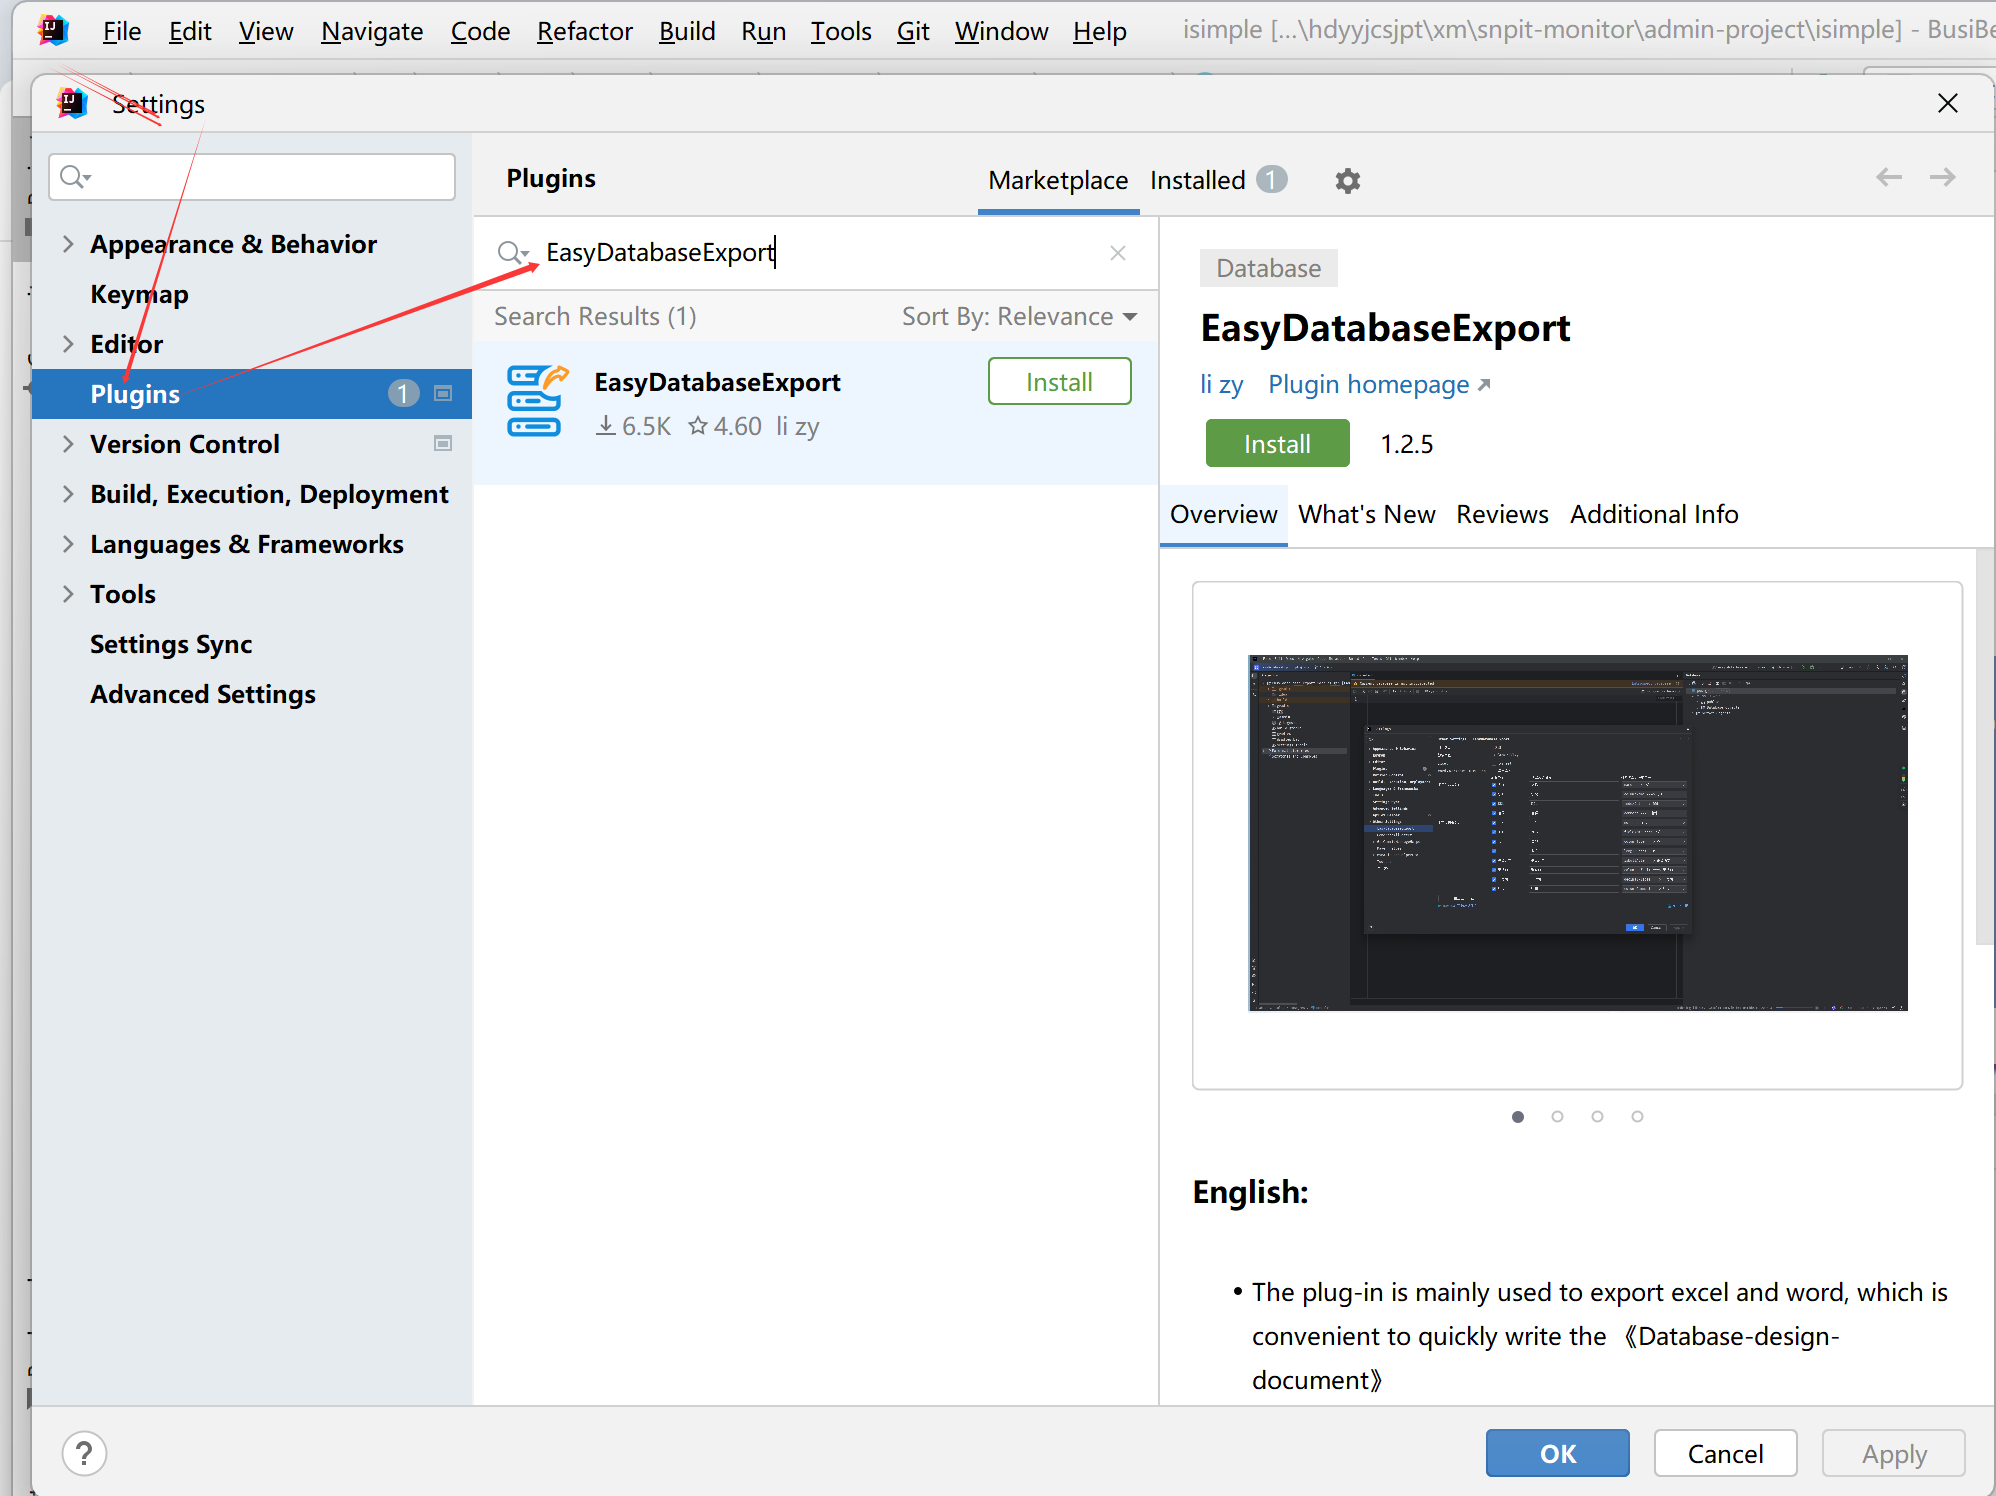Click the forward navigation arrow
Image resolution: width=1996 pixels, height=1496 pixels.
pos(1942,178)
